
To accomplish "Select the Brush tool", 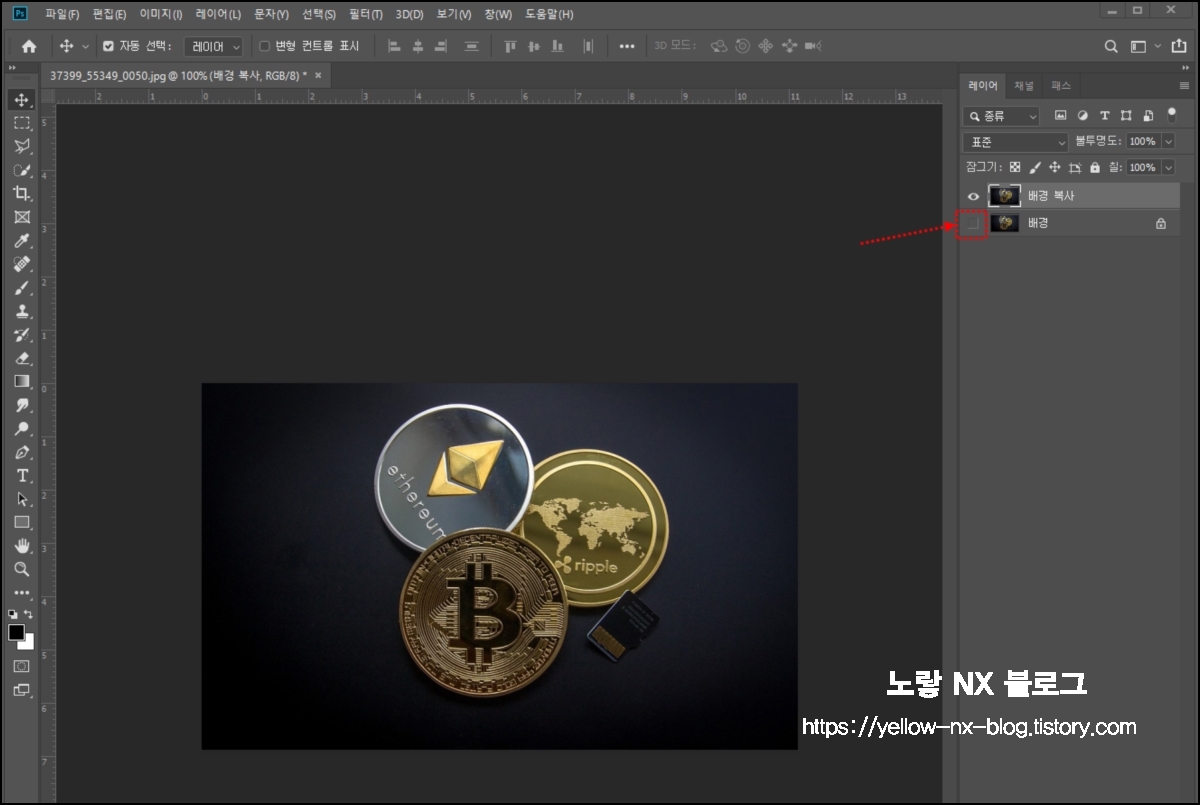I will 22,288.
